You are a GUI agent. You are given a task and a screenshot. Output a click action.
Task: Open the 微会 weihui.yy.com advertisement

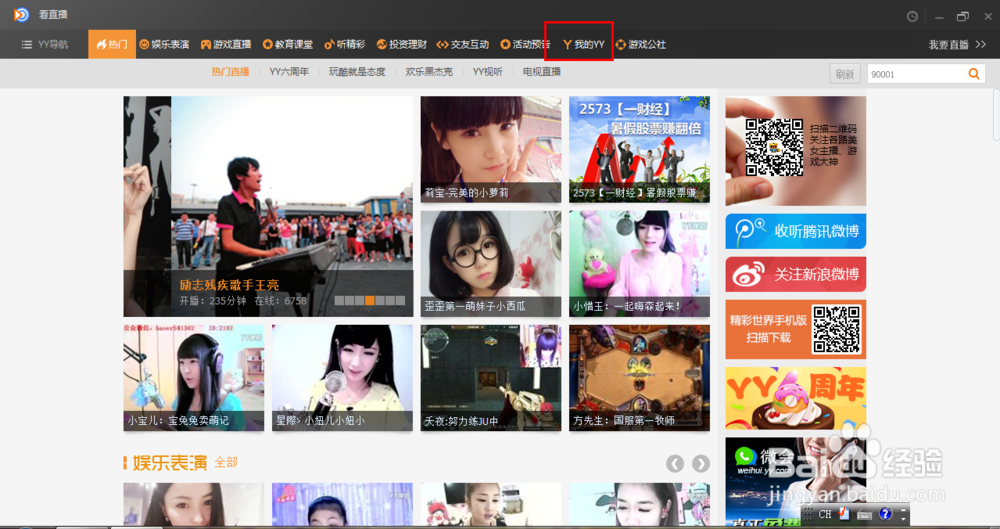tap(795, 482)
